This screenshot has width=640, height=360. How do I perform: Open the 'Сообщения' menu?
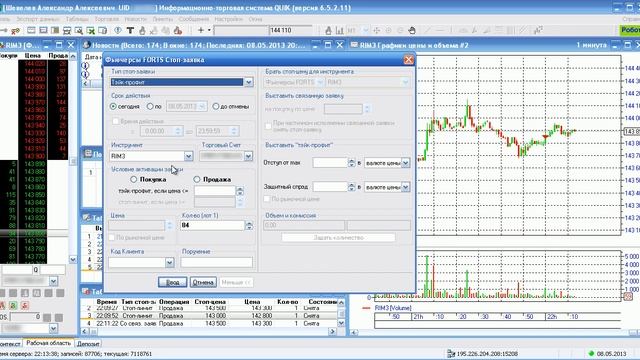[193, 19]
